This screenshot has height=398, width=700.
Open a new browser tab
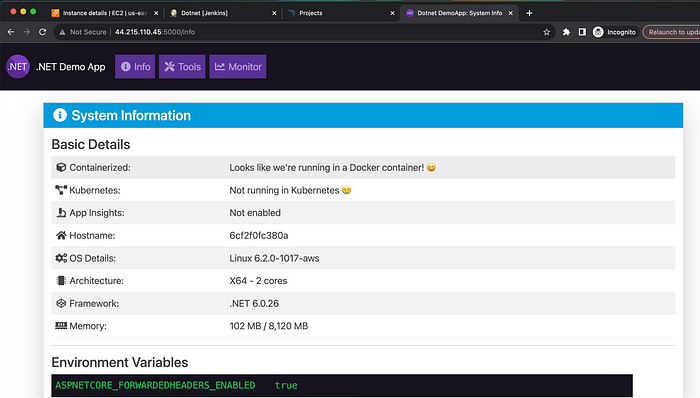click(529, 13)
